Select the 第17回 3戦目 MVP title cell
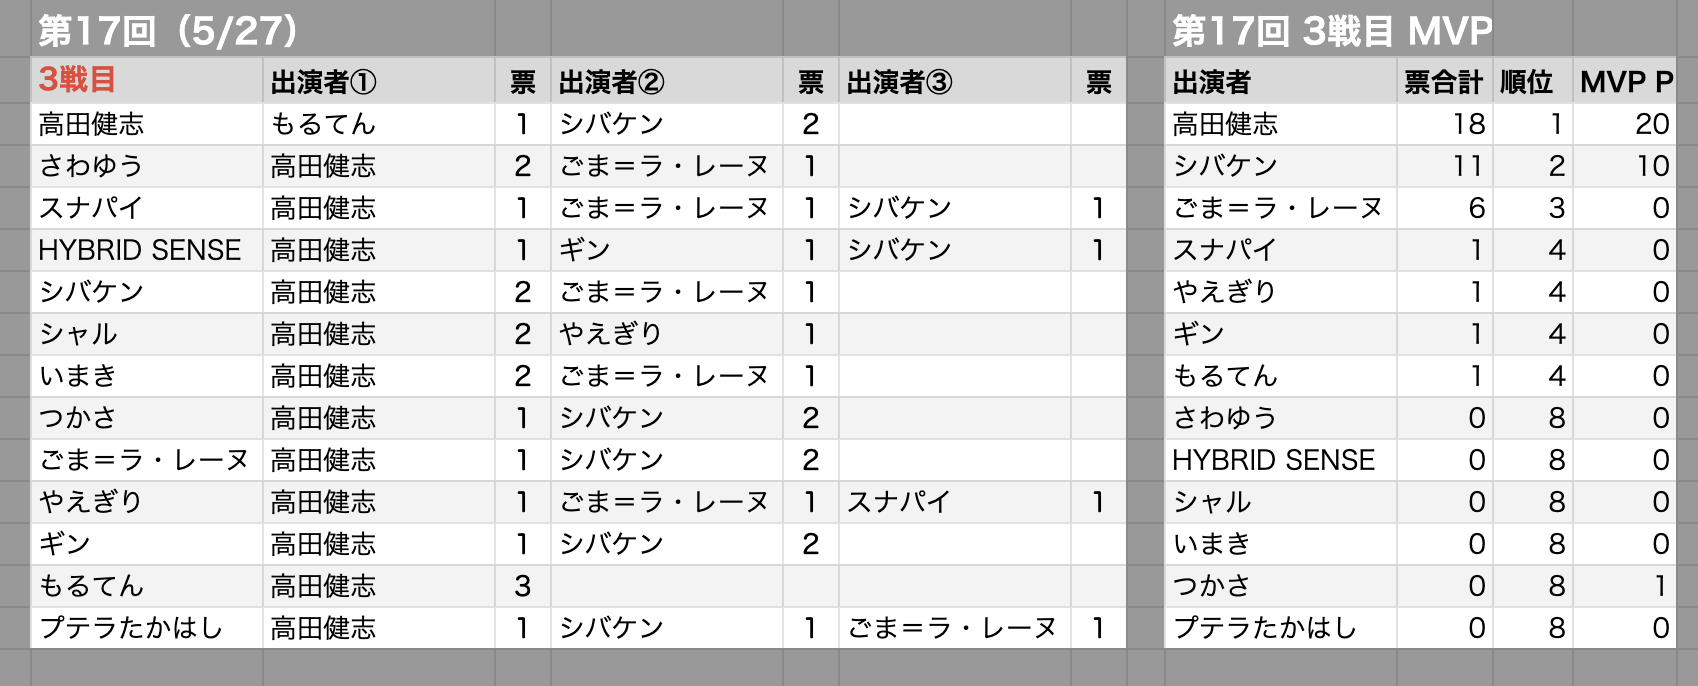The width and height of the screenshot is (1698, 686). [x=1330, y=30]
